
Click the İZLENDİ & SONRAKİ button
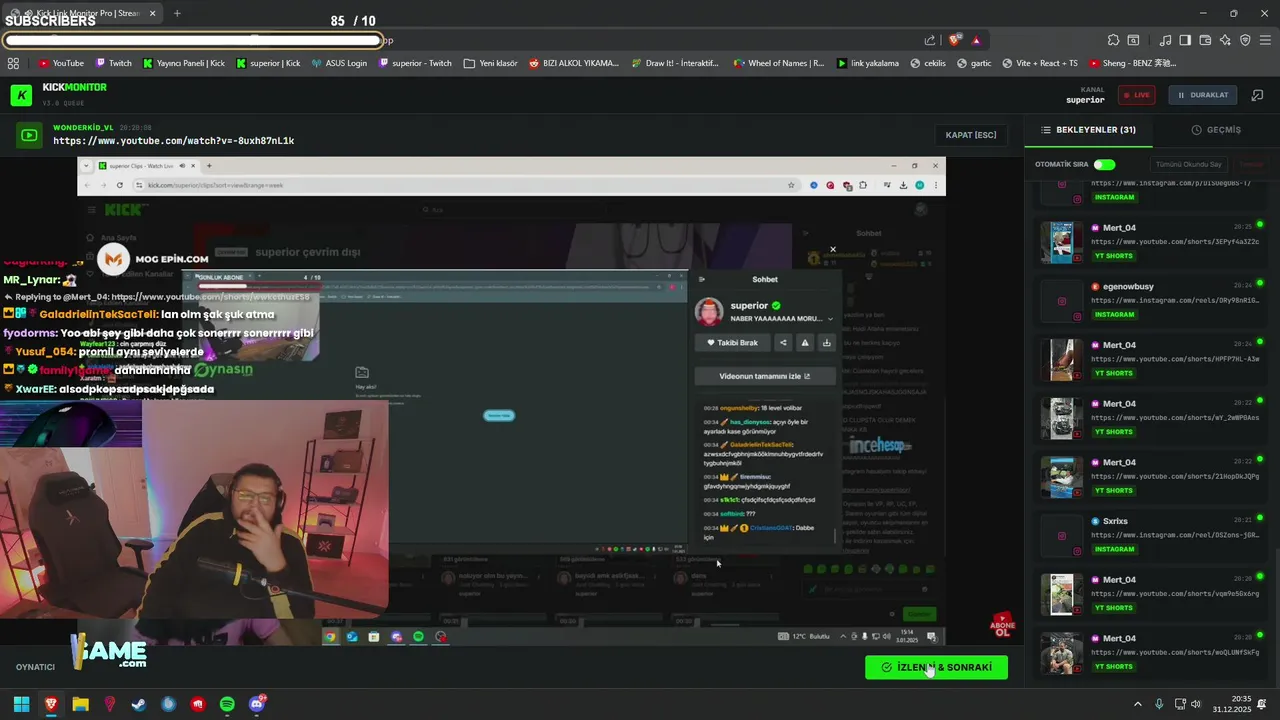(x=936, y=667)
